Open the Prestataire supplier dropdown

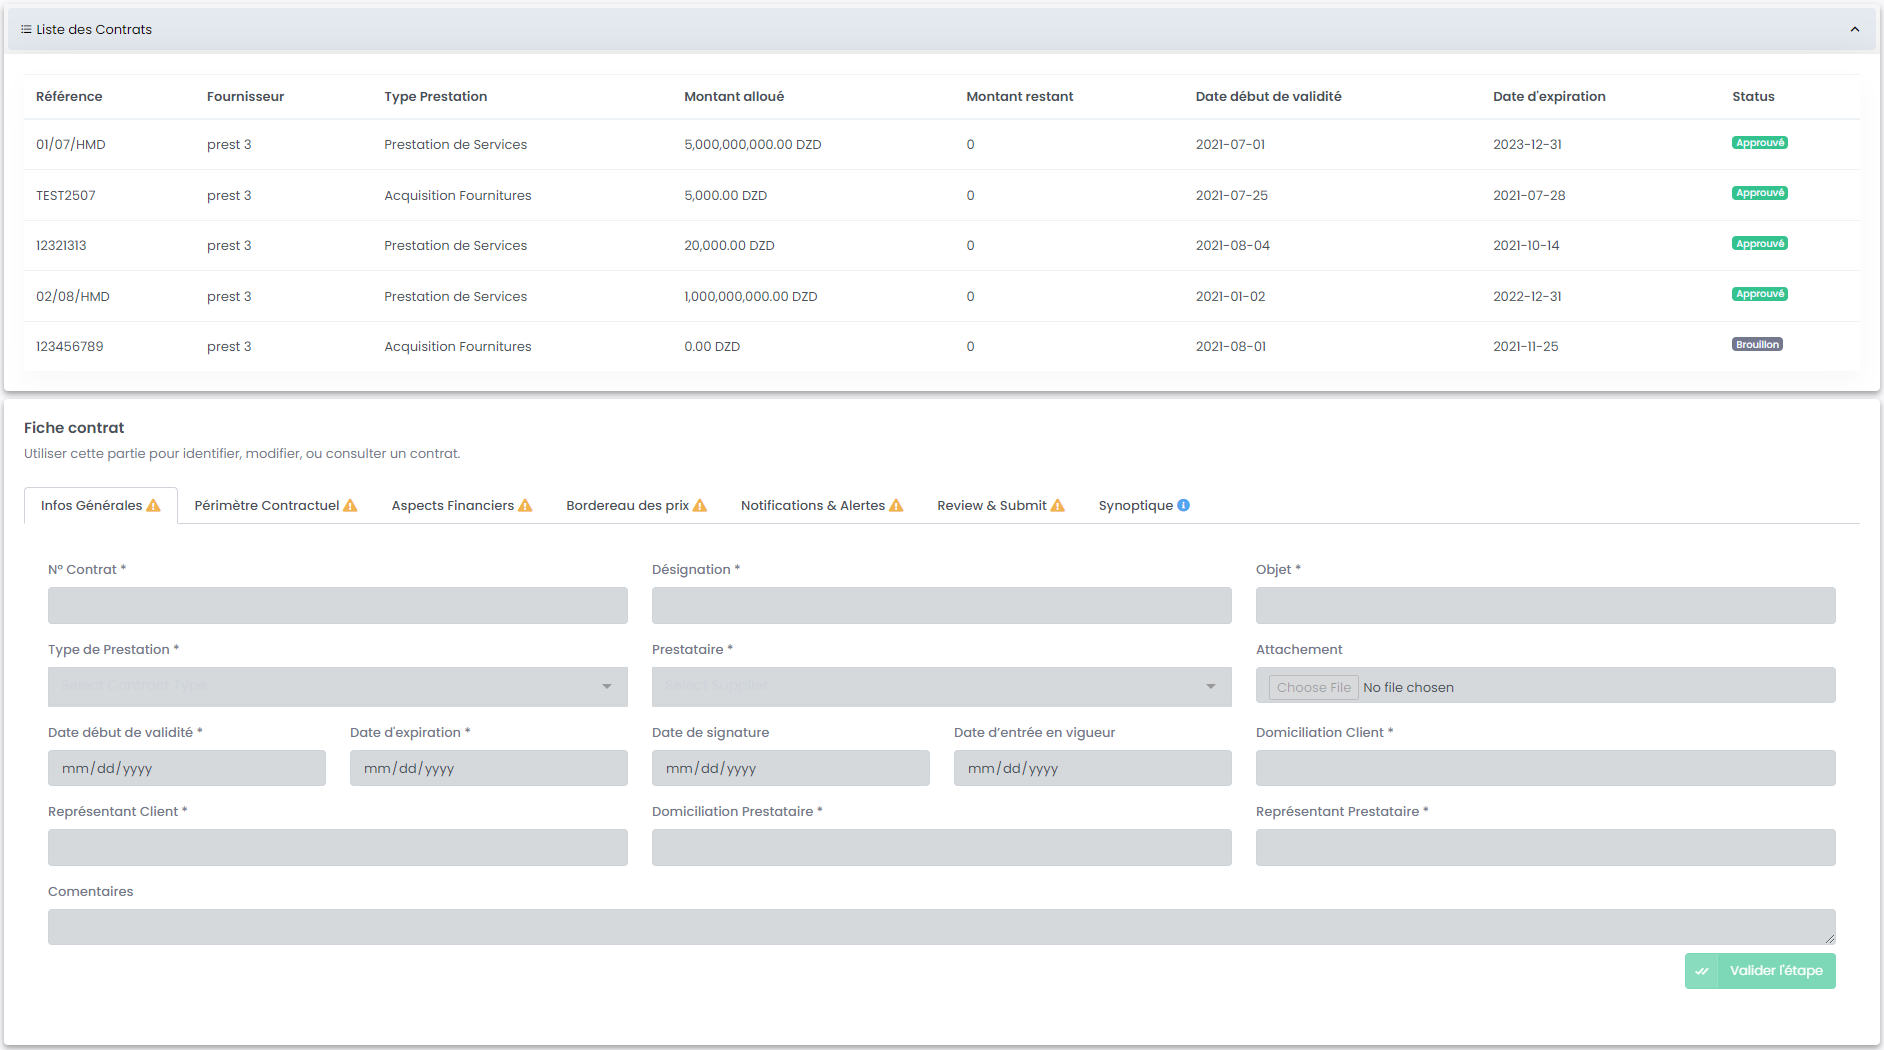(x=941, y=686)
